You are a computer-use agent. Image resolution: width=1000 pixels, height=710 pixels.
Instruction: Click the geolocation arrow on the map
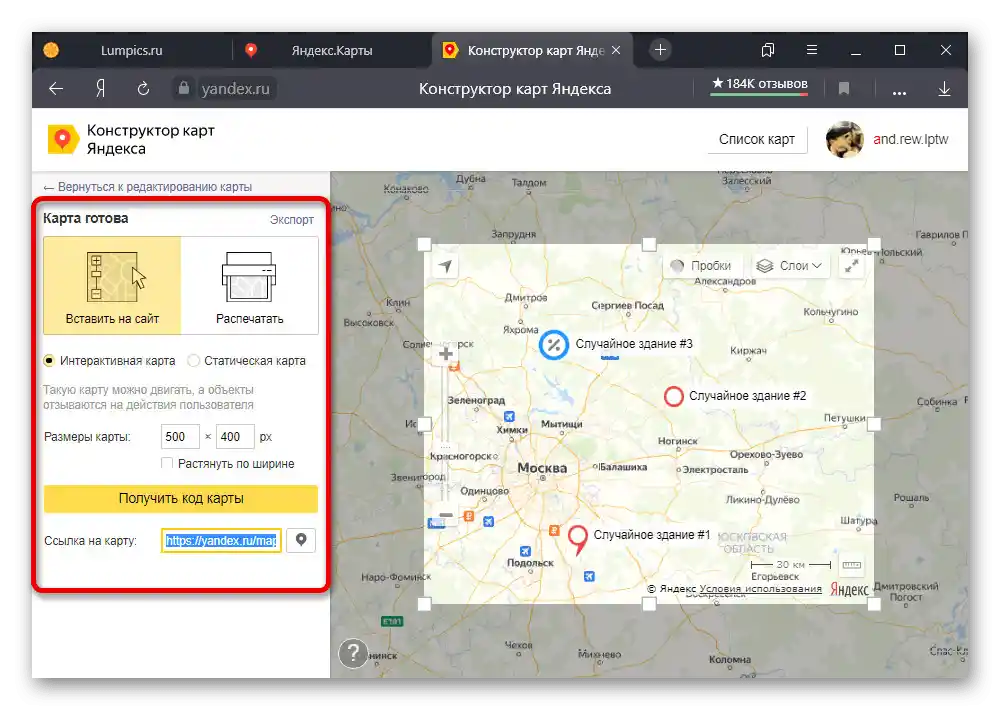(x=446, y=264)
